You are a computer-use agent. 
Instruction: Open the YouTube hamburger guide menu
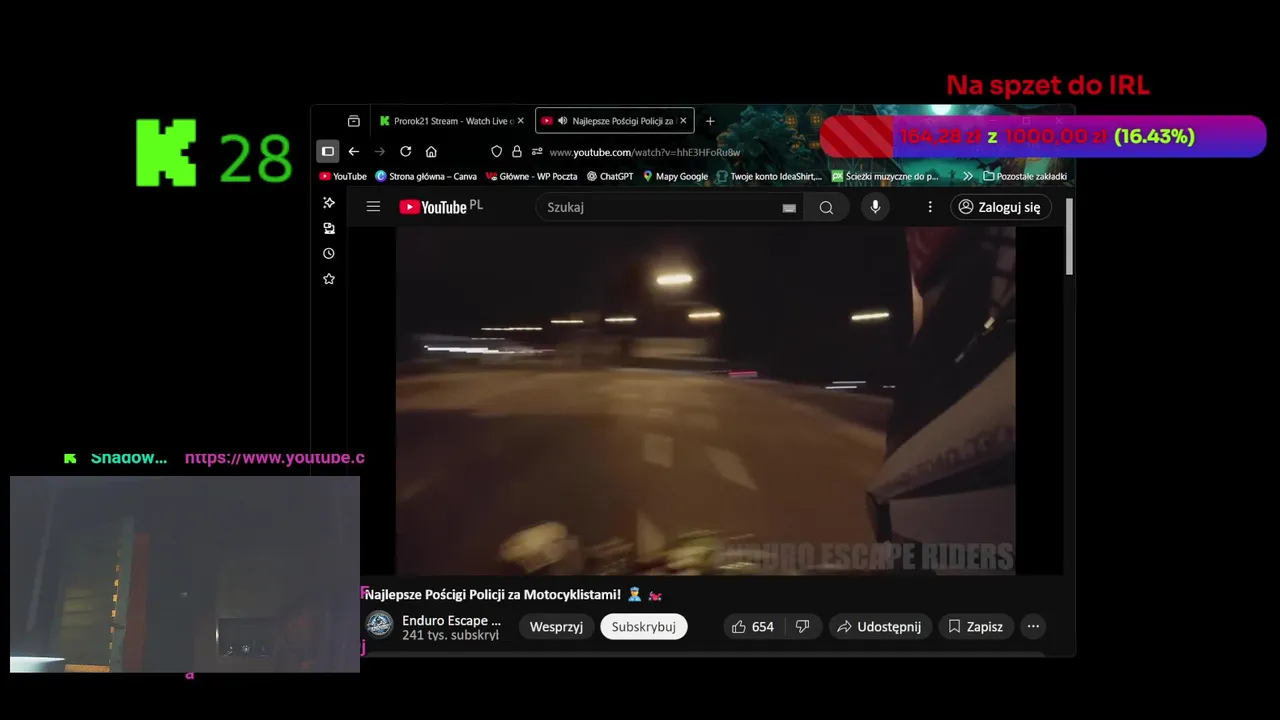373,207
